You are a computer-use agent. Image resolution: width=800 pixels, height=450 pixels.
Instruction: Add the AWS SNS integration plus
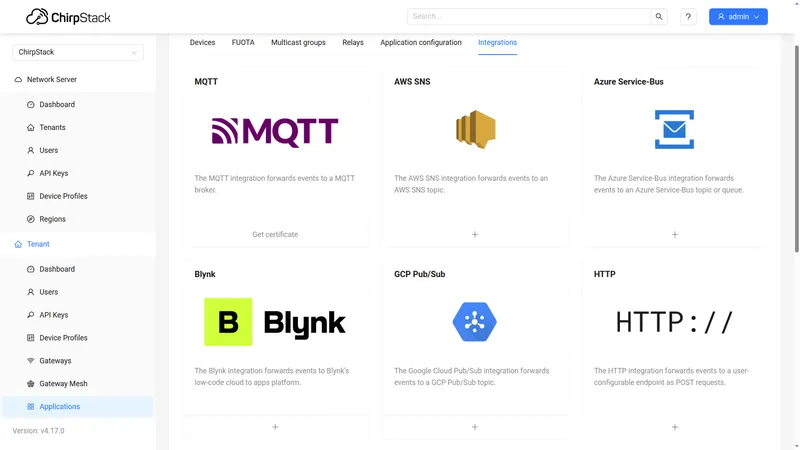pyautogui.click(x=475, y=235)
